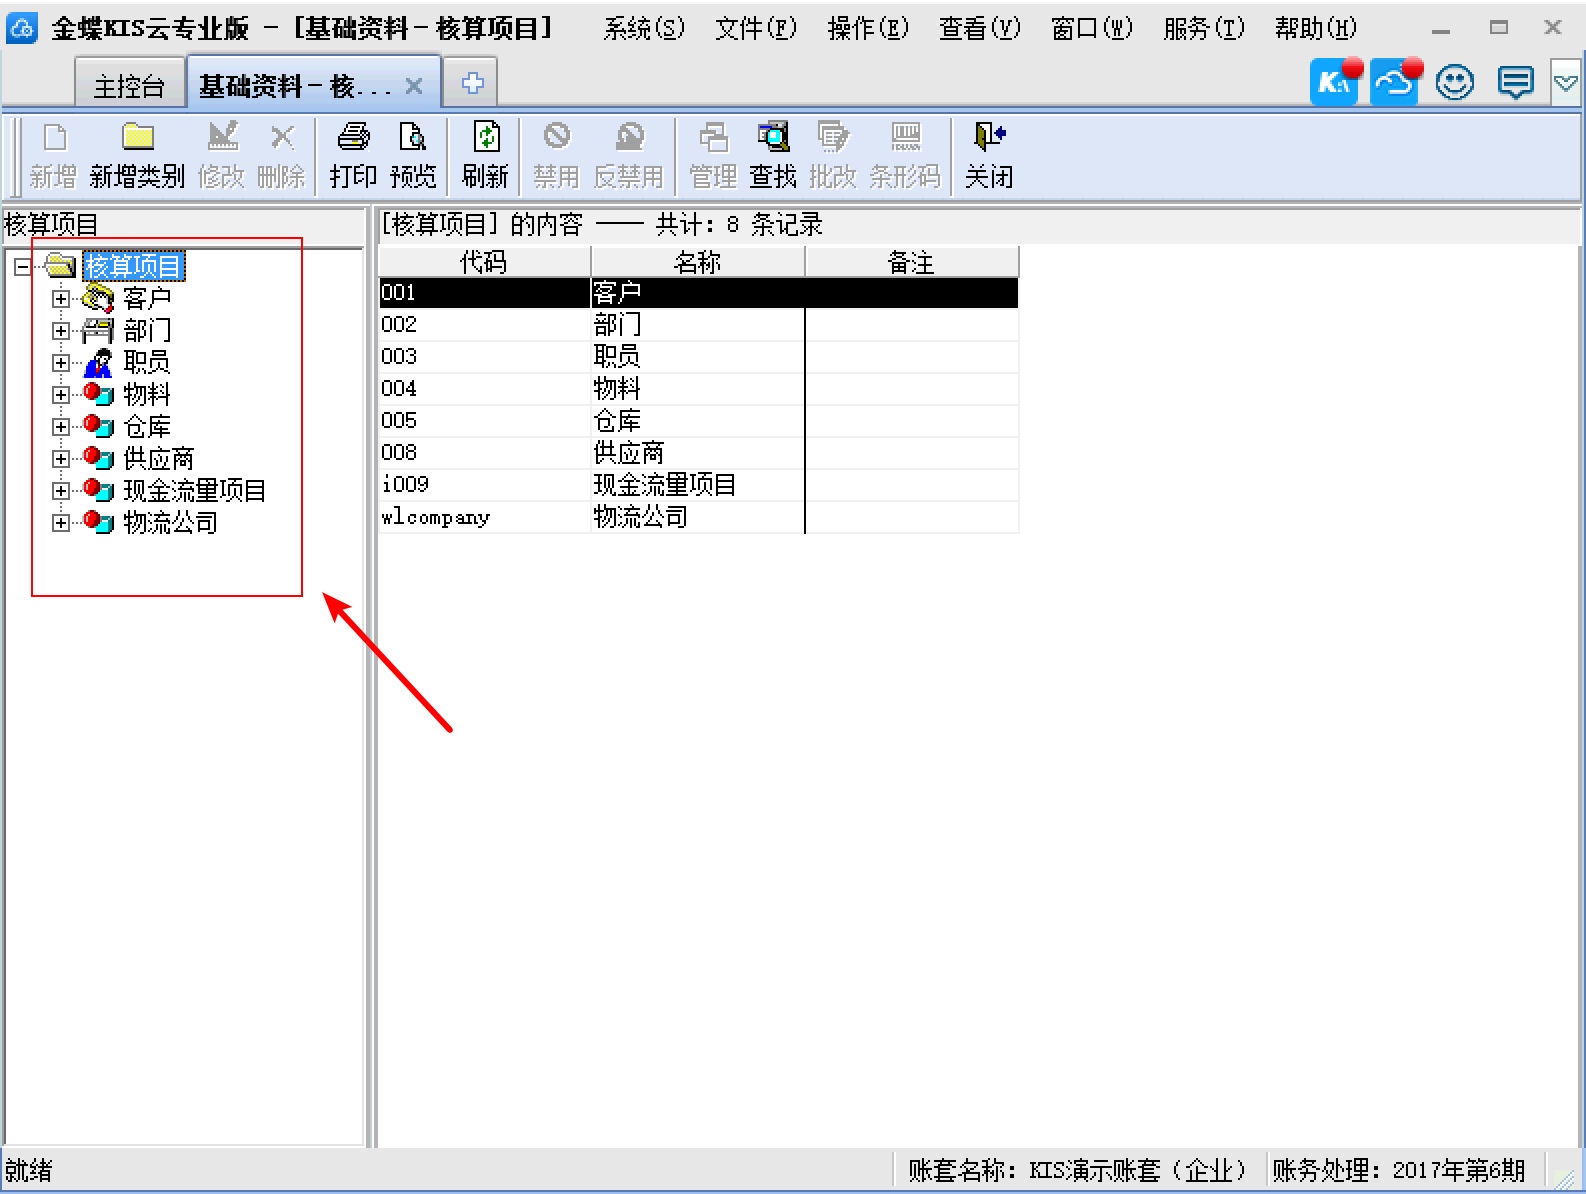Click the 部门 tree node icon
The width and height of the screenshot is (1586, 1194).
point(98,330)
